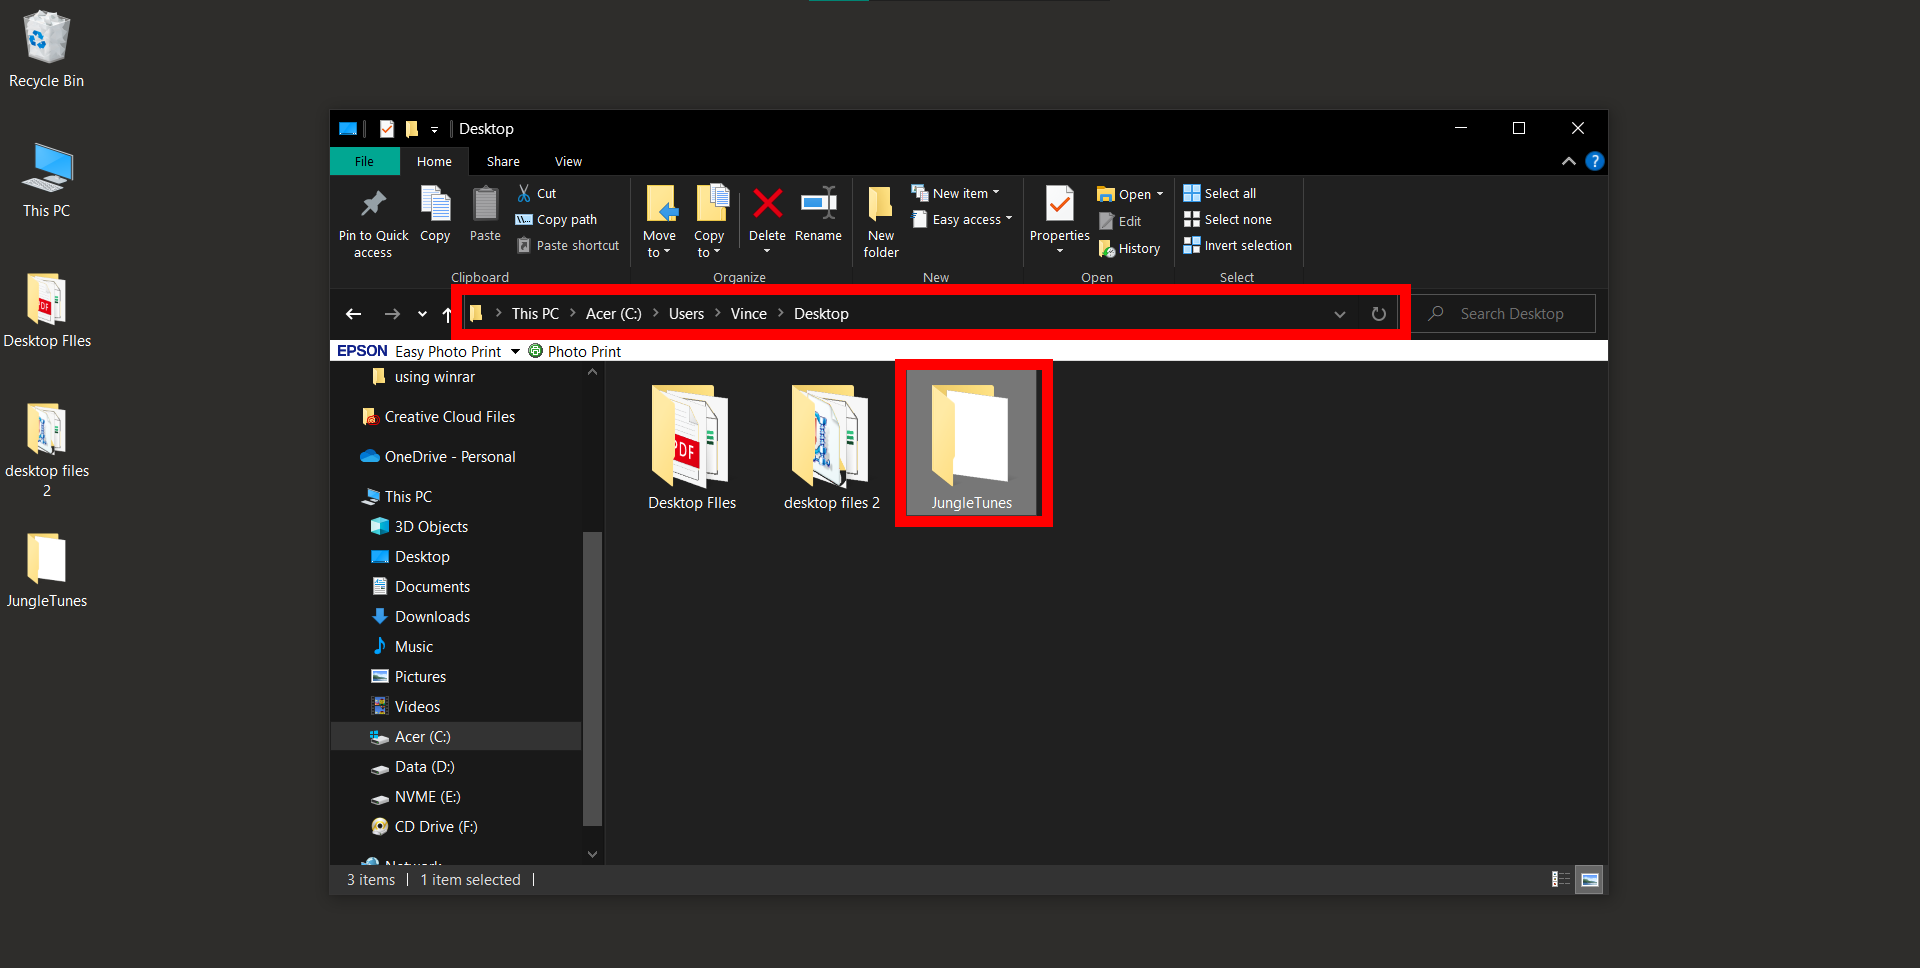Image resolution: width=1920 pixels, height=968 pixels.
Task: Click the Delete icon in the ribbon
Action: (x=767, y=215)
